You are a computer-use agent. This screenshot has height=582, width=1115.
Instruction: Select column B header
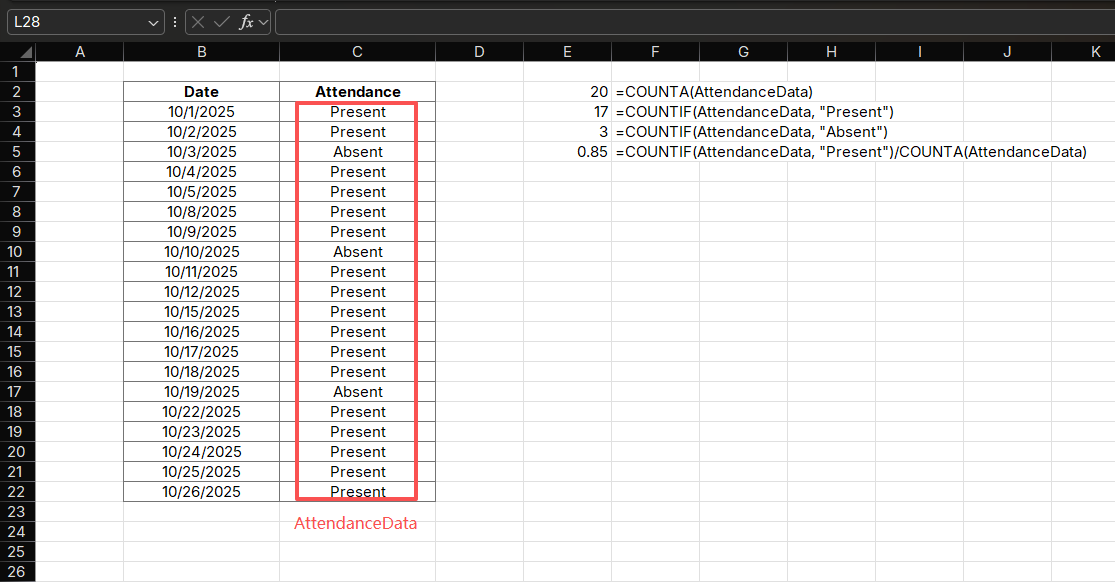(201, 52)
